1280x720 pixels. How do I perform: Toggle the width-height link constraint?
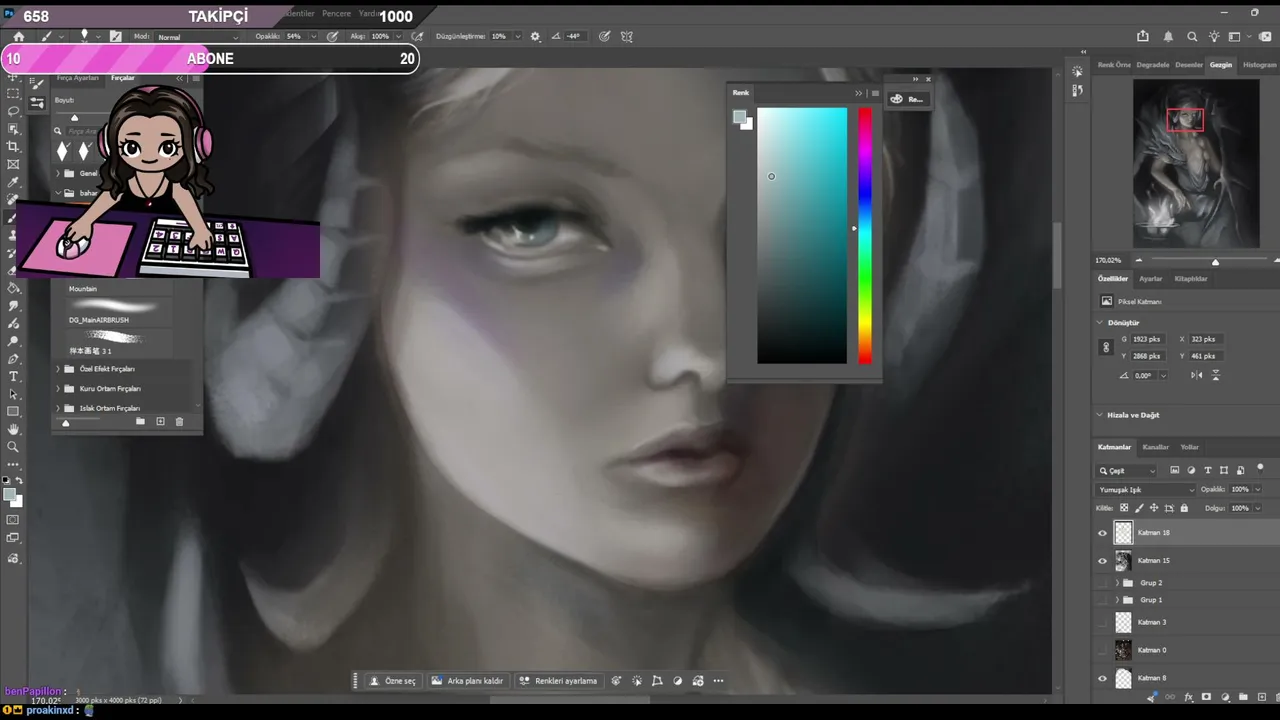[1106, 347]
